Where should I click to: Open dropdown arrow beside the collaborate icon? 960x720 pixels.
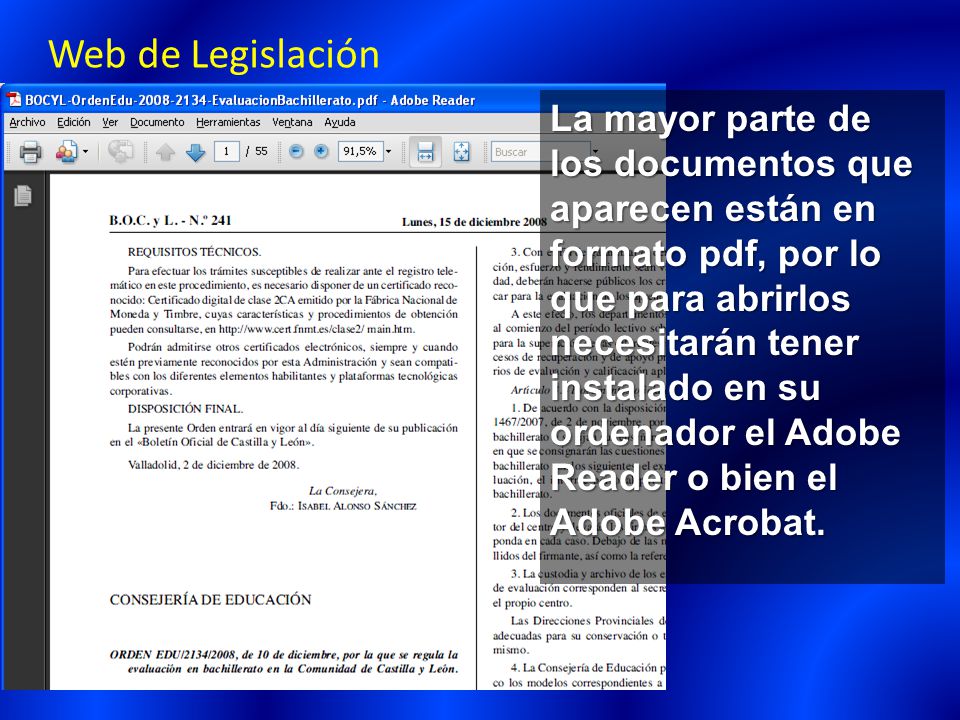pyautogui.click(x=86, y=151)
